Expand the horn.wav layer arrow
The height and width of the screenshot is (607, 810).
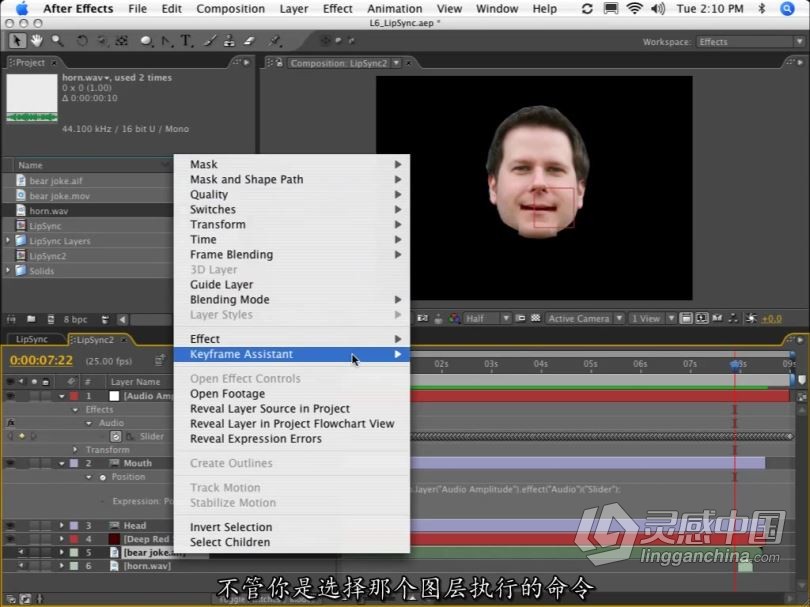(x=61, y=566)
